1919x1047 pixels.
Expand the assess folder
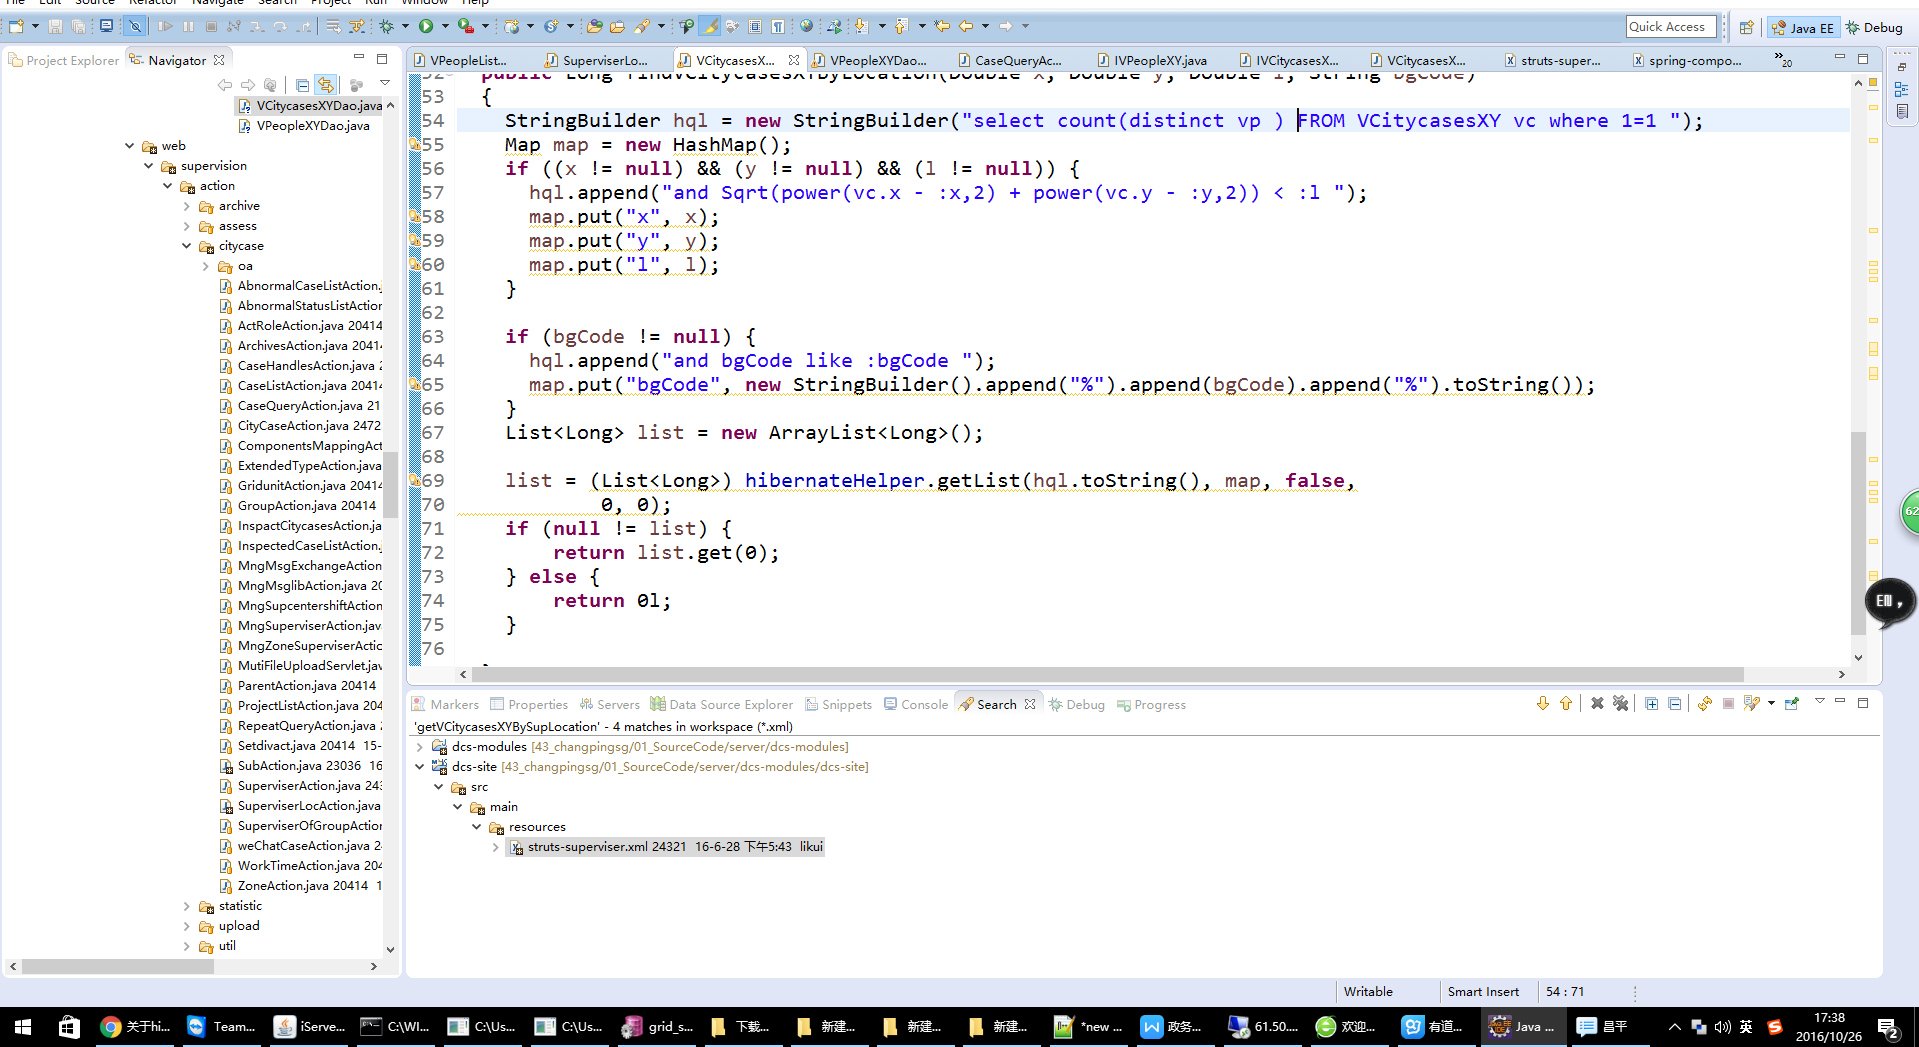pos(186,226)
